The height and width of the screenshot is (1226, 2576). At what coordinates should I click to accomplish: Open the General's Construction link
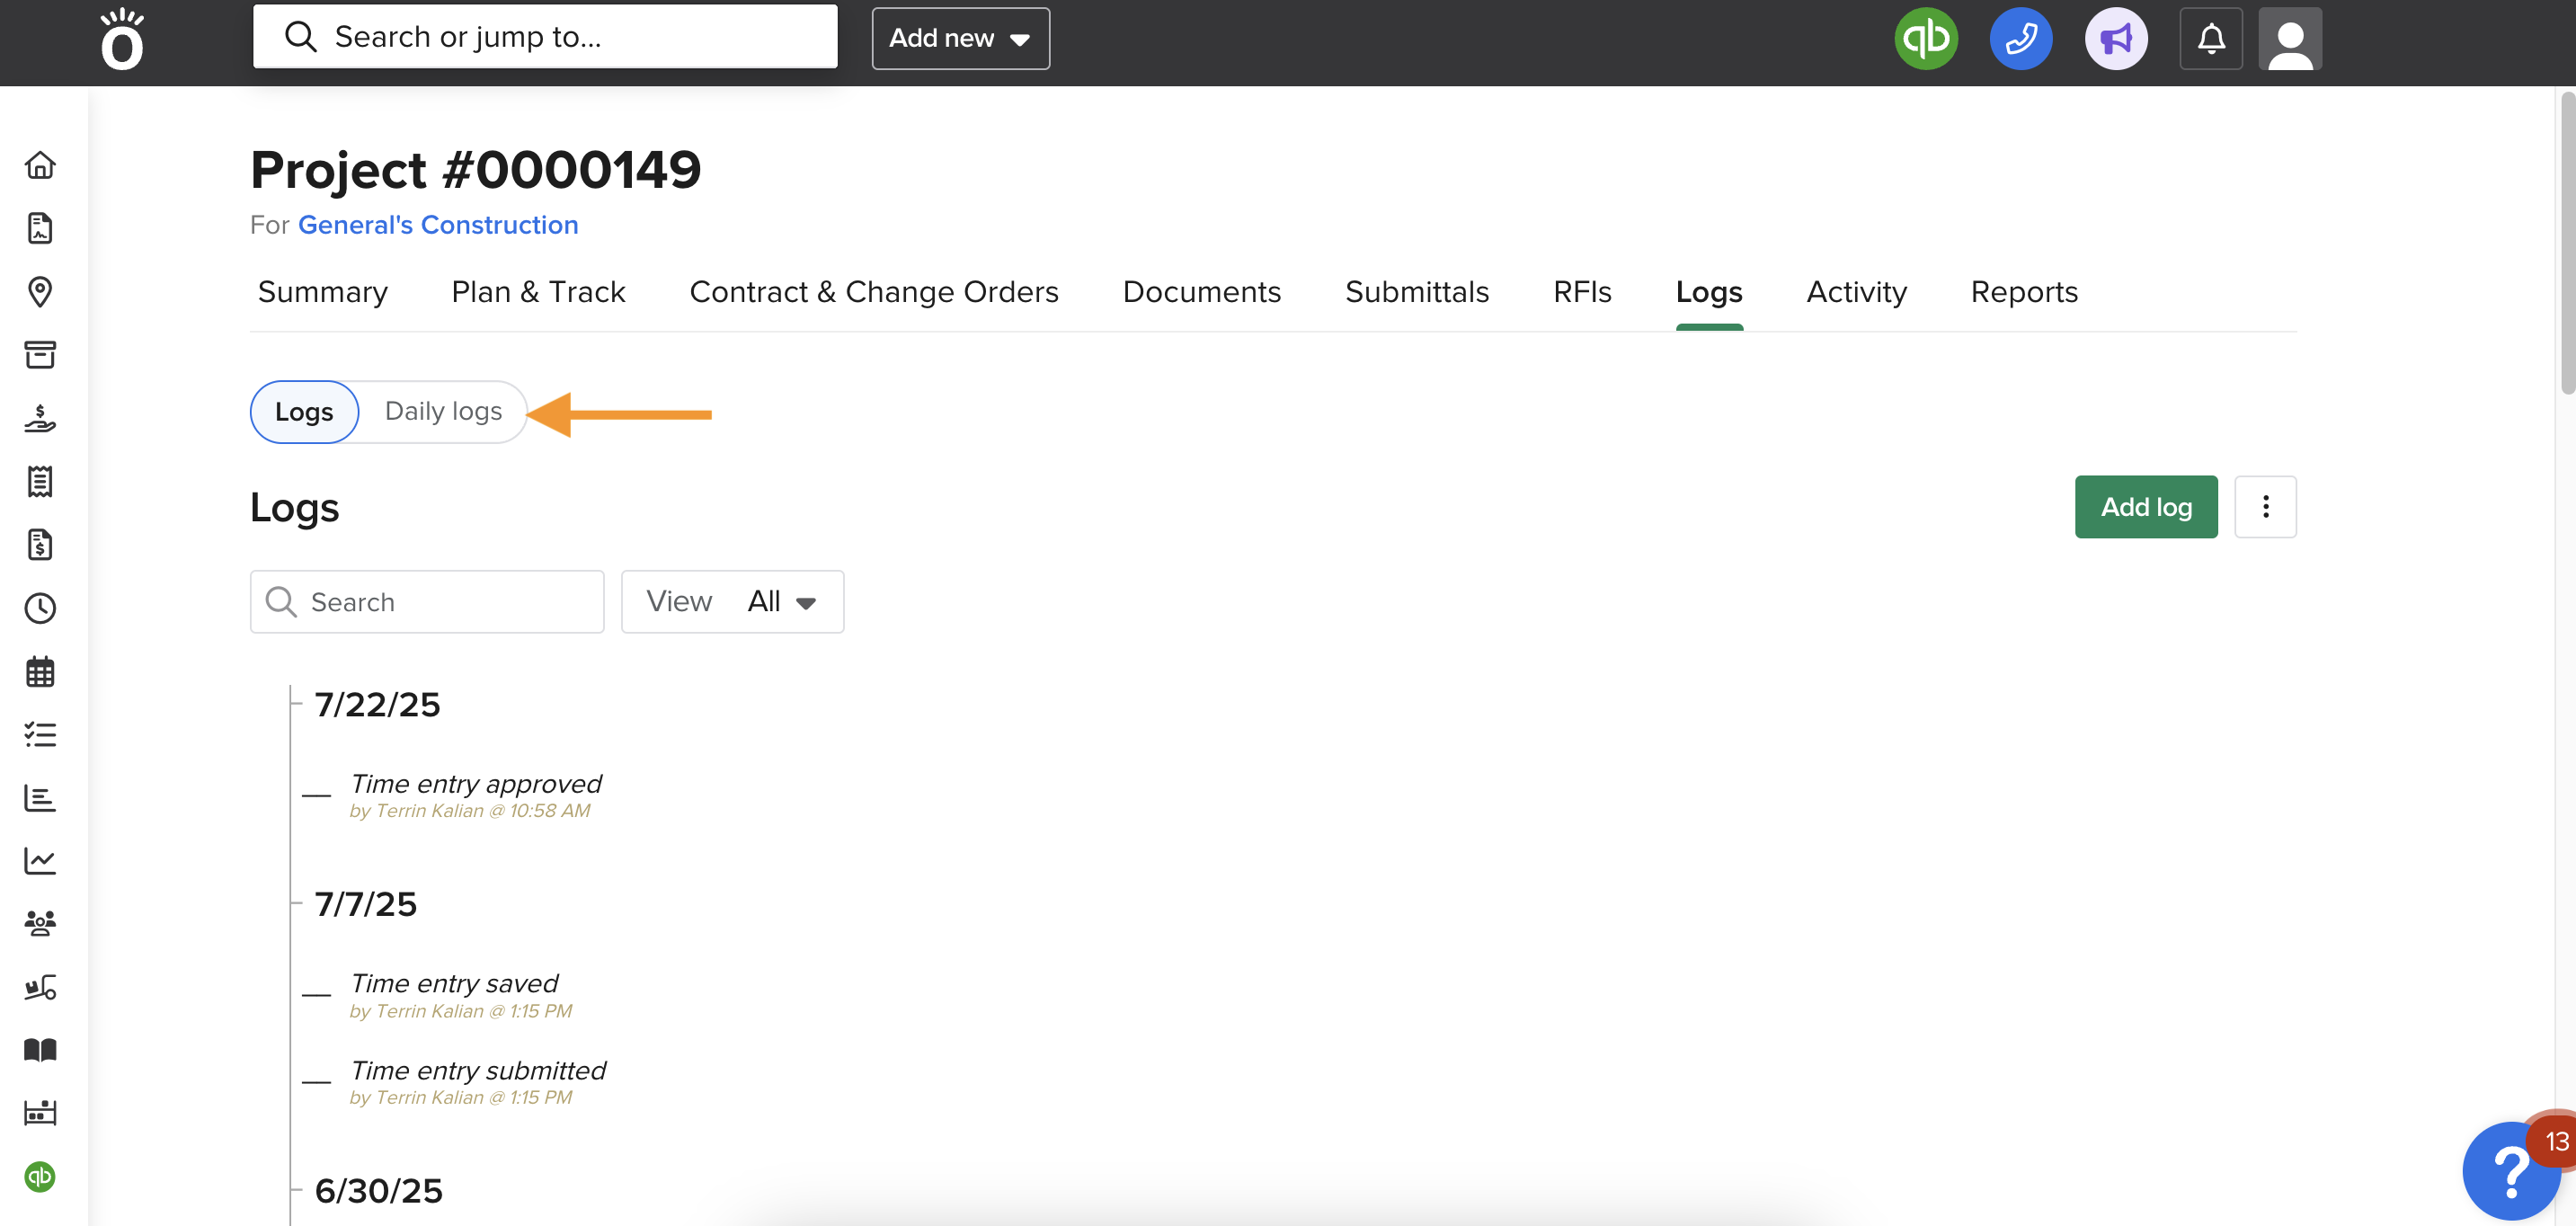[438, 225]
